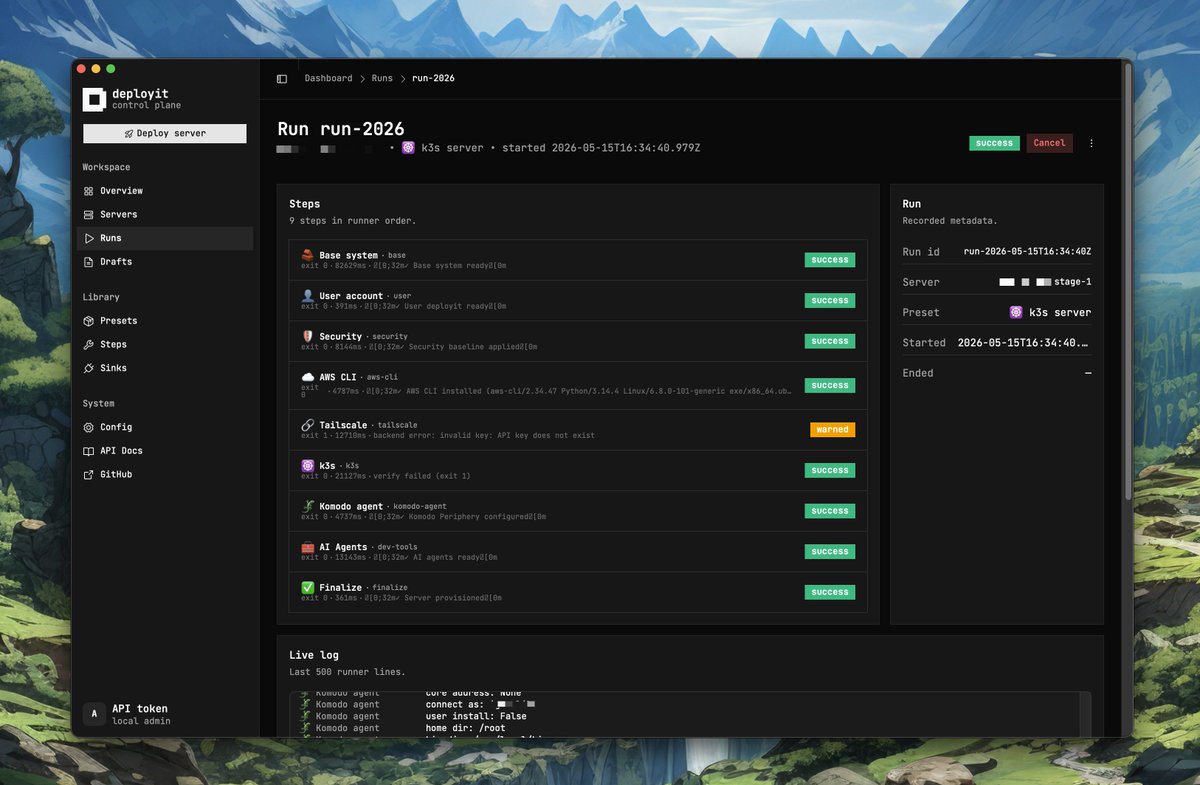The height and width of the screenshot is (785, 1200).
Task: Select the User account step title
Action: tap(351, 296)
